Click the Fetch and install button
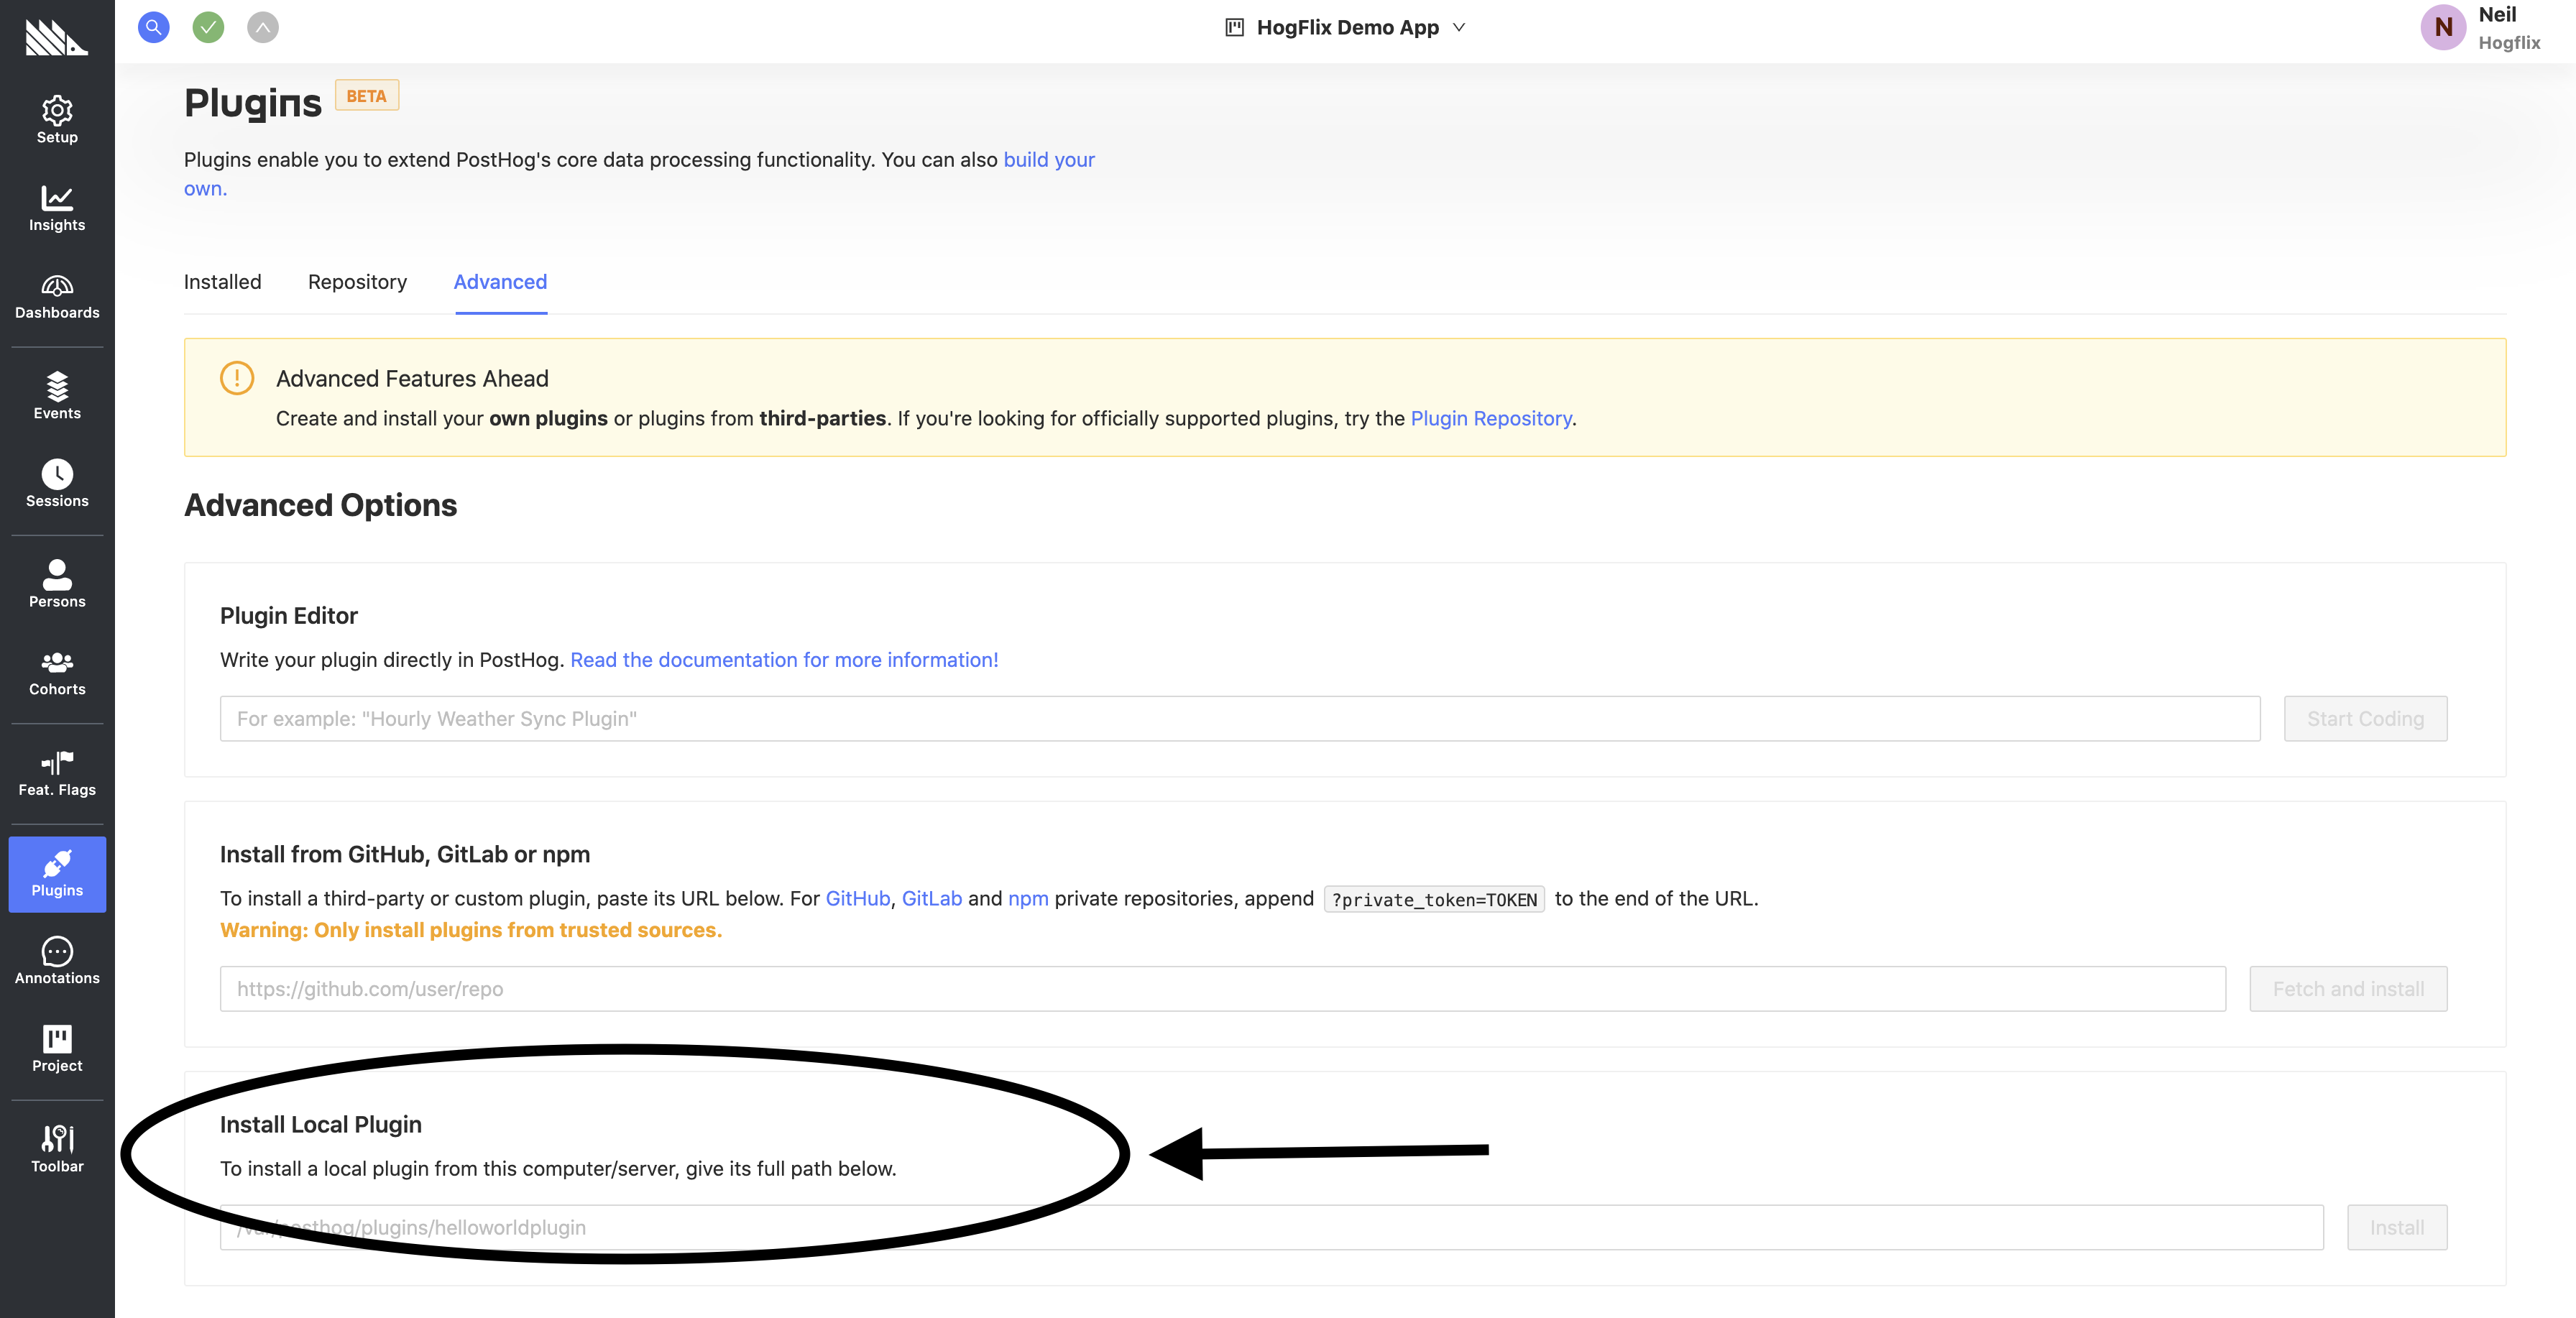Image resolution: width=2576 pixels, height=1318 pixels. pos(2347,989)
